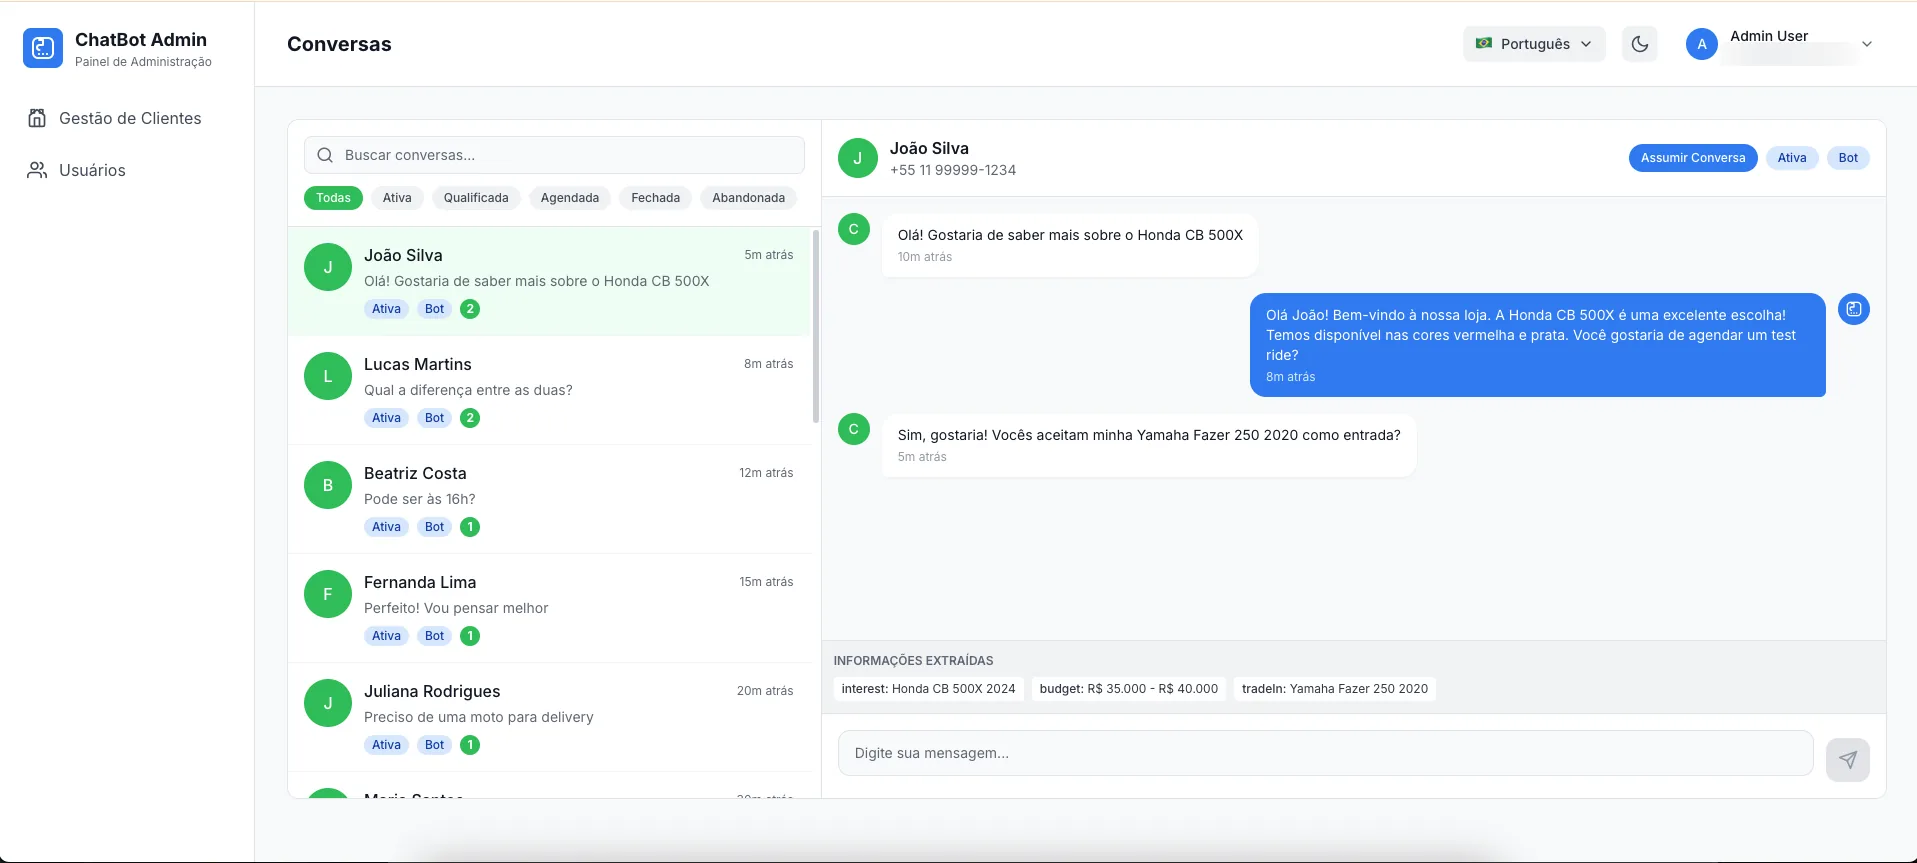Toggle dark mode with the moon icon
1917x863 pixels.
tap(1640, 44)
